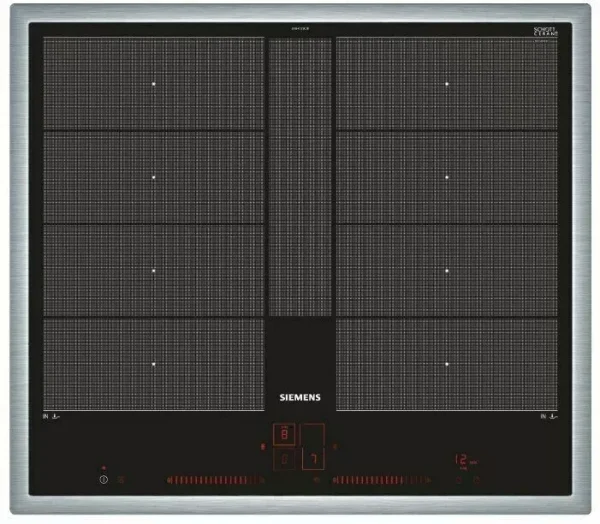The image size is (600, 524).
Task: Tap the first timer symbol below 12 min
Action: coord(459,480)
